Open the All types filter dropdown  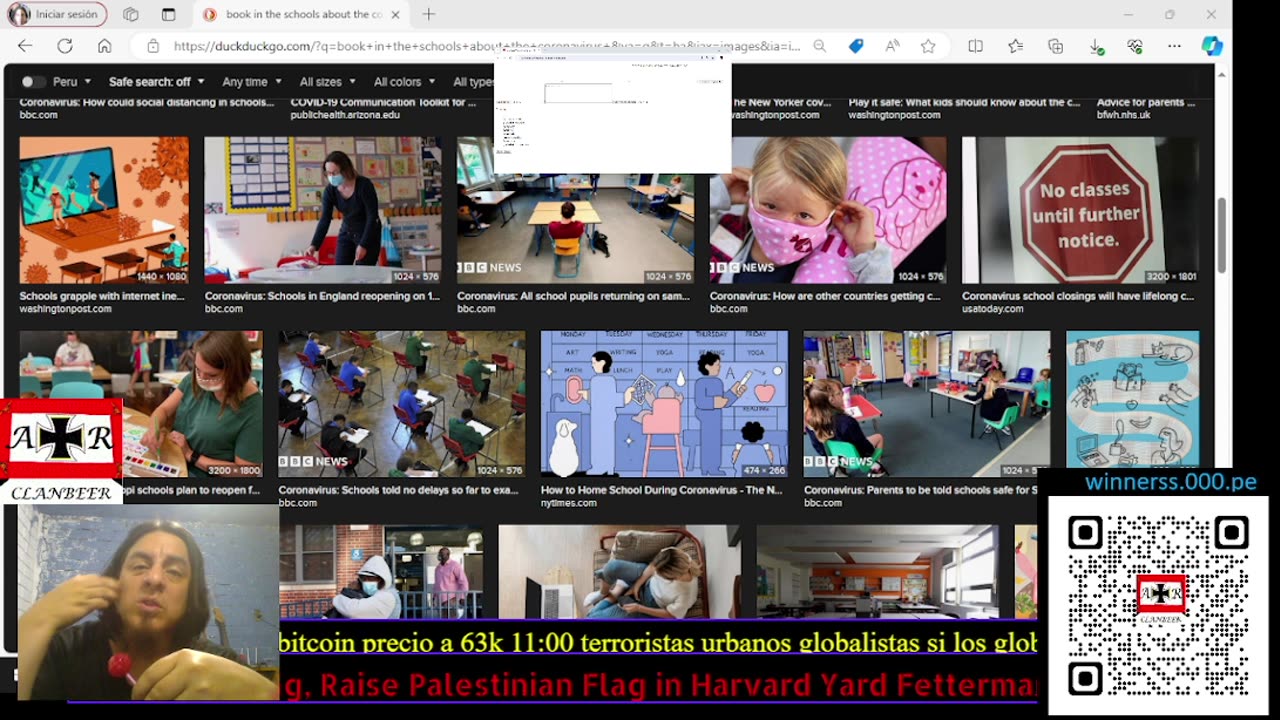[x=473, y=82]
